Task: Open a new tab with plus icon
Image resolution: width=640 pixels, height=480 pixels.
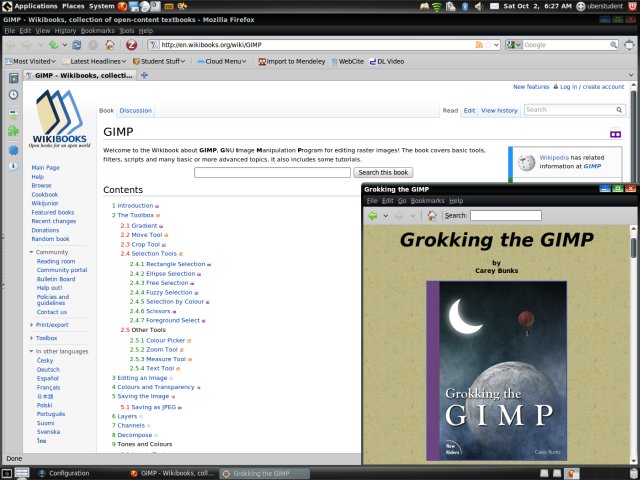Action: coord(144,75)
